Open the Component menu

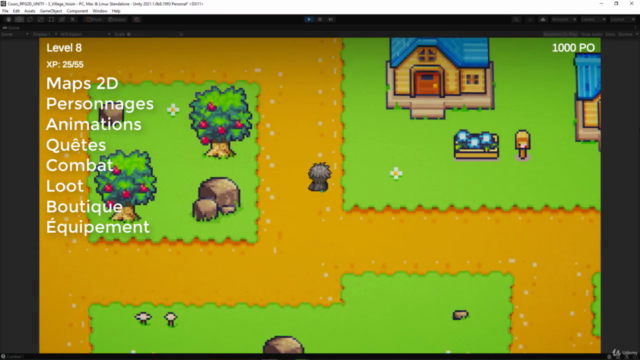point(77,11)
